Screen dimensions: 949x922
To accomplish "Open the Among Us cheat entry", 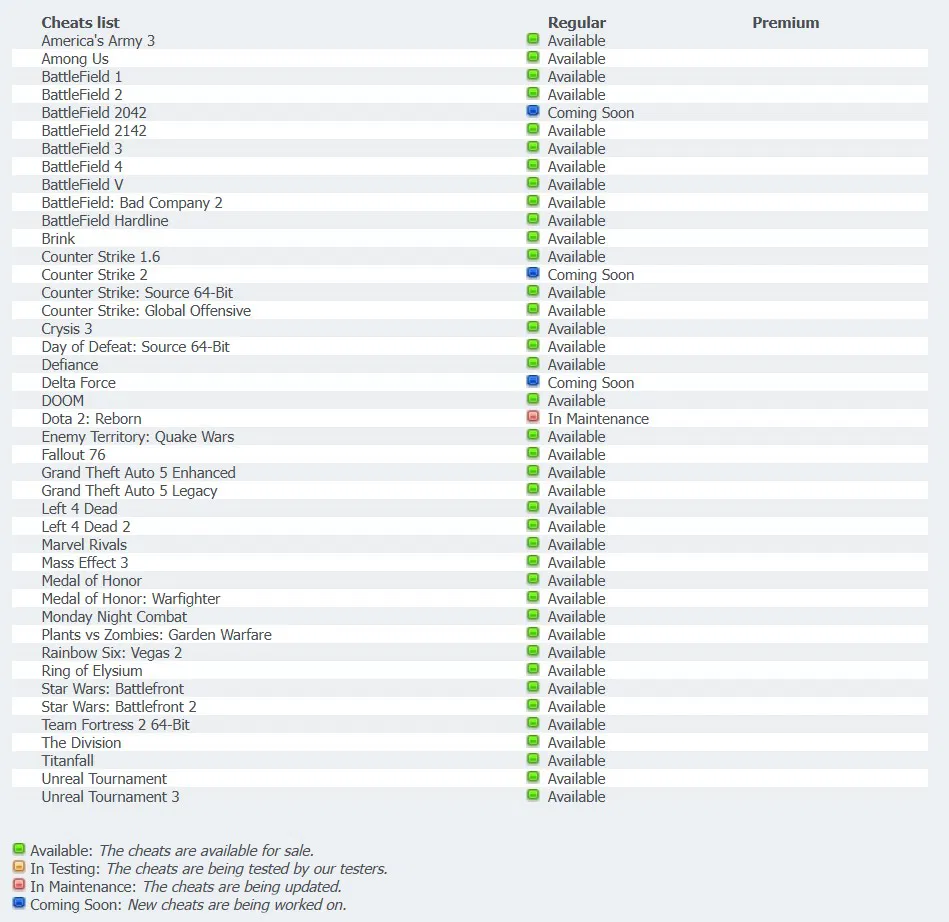I will pyautogui.click(x=75, y=59).
